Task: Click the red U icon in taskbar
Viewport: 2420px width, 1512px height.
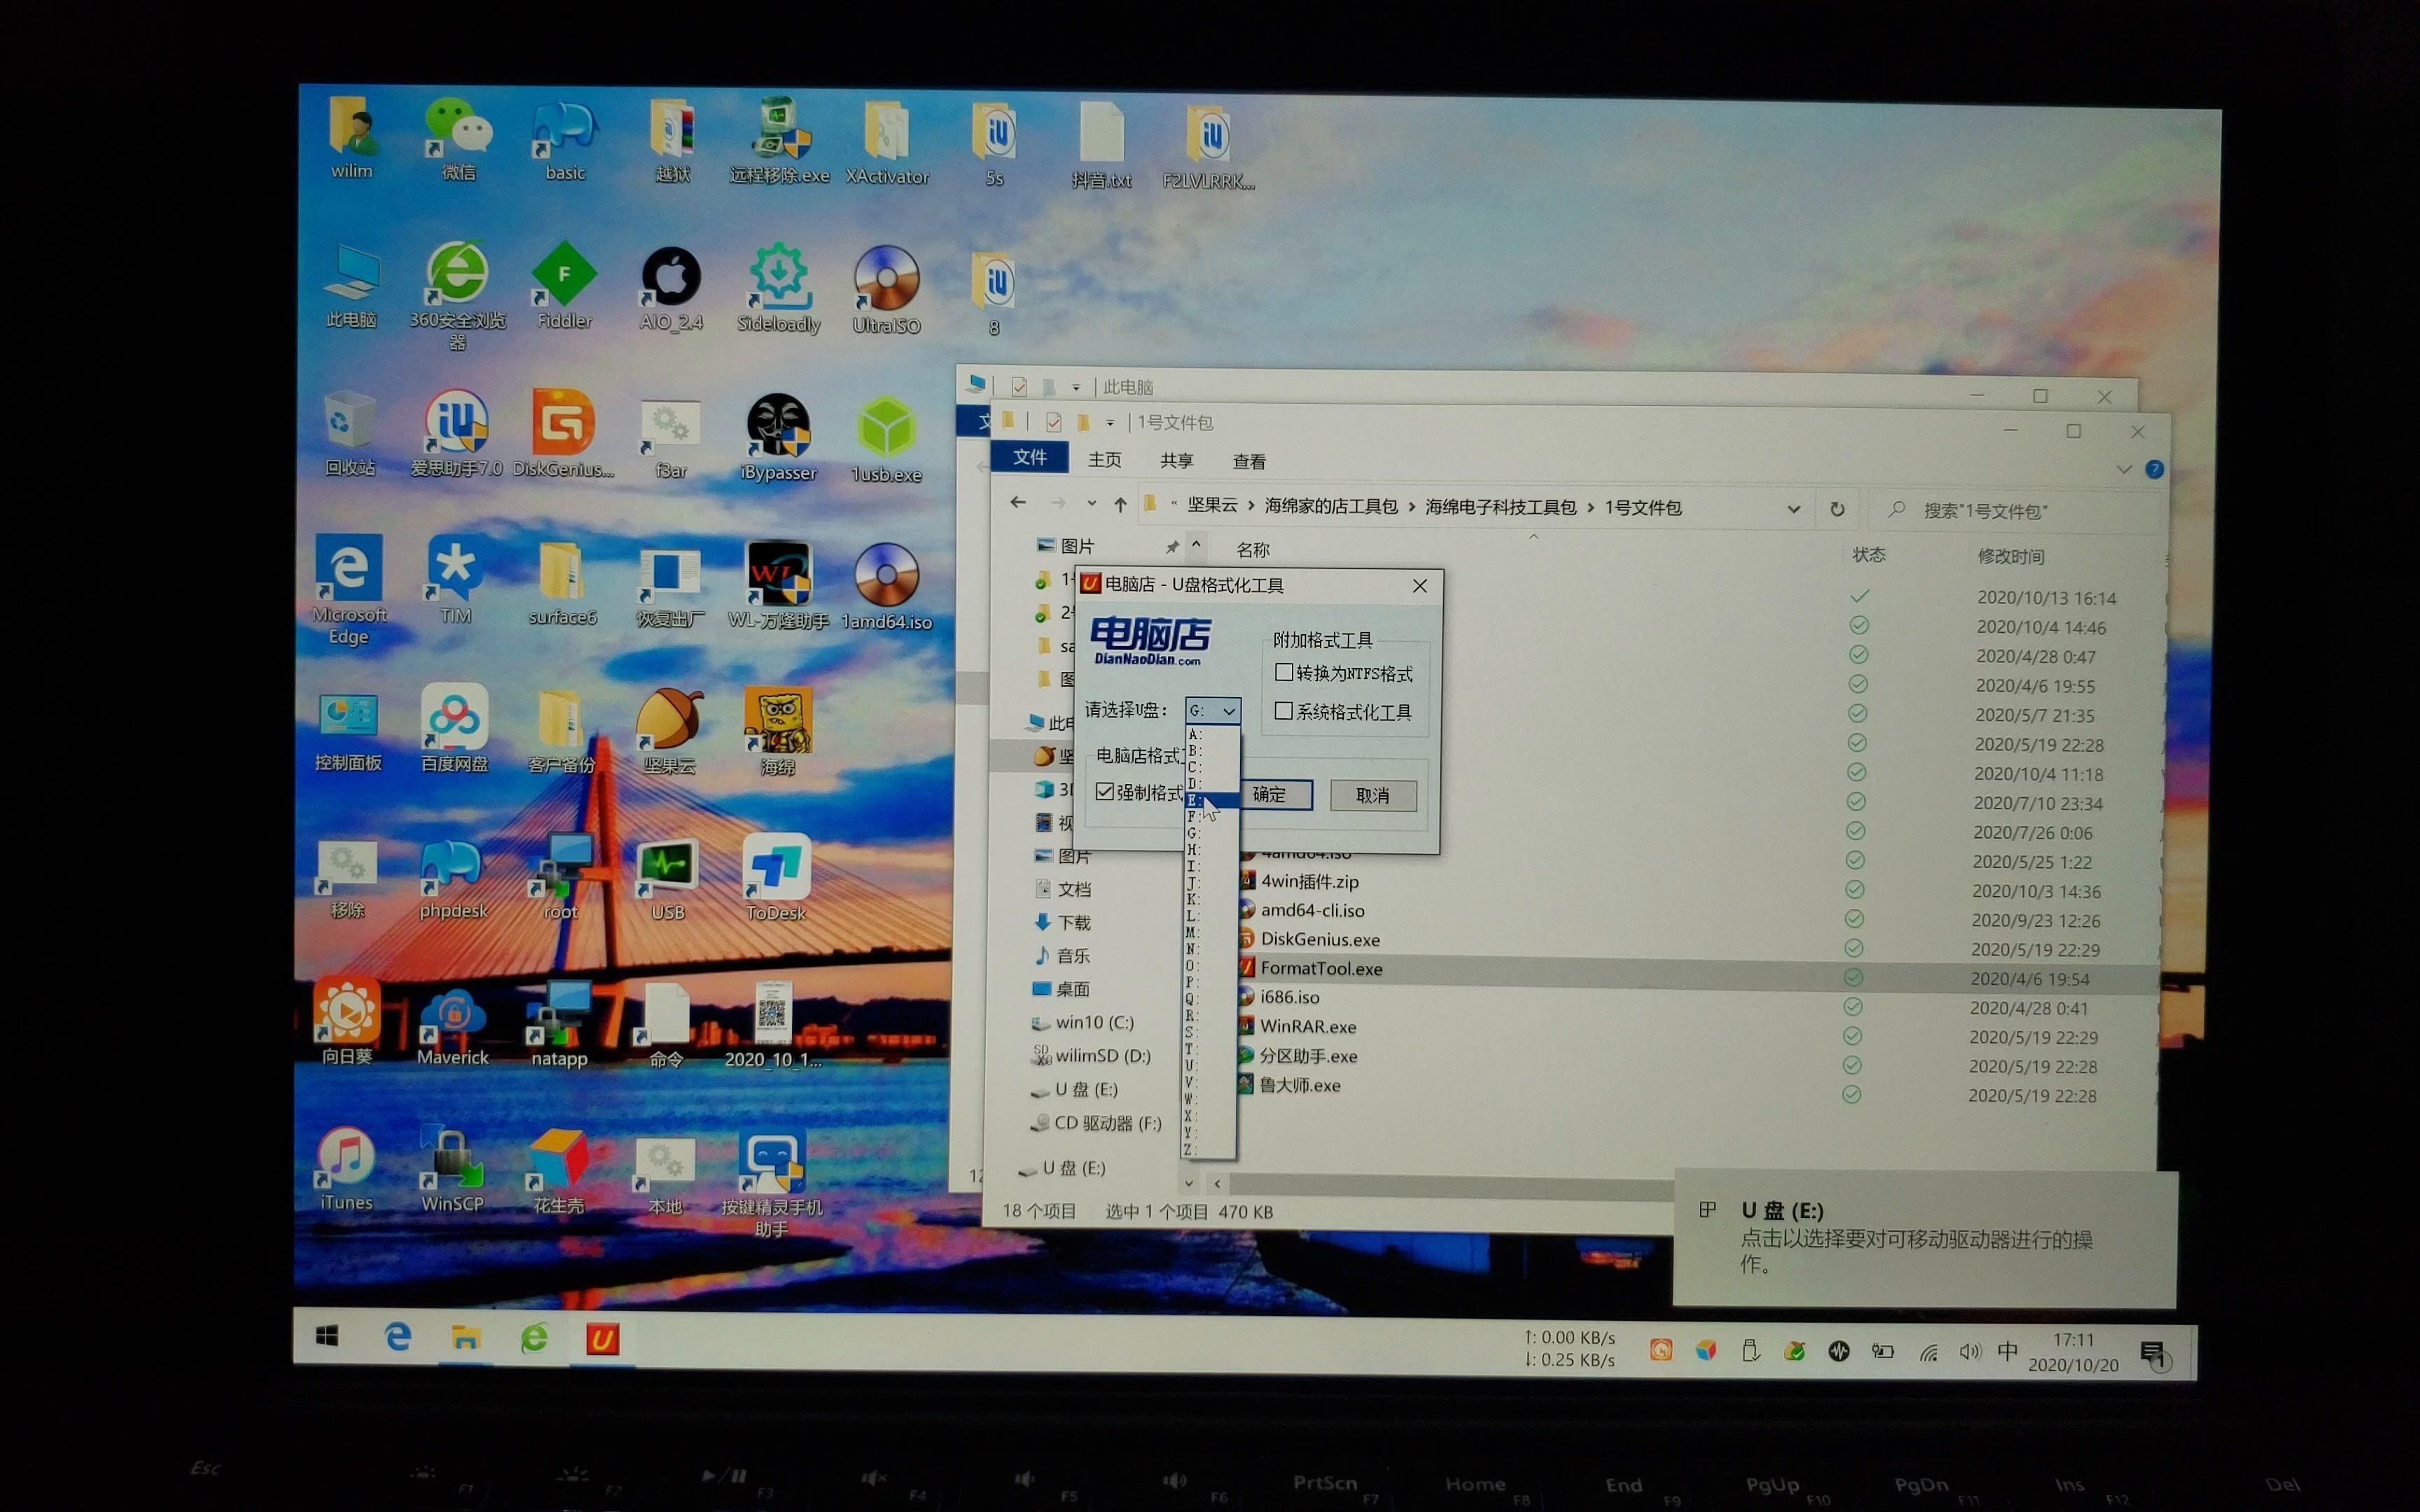Action: (602, 1339)
